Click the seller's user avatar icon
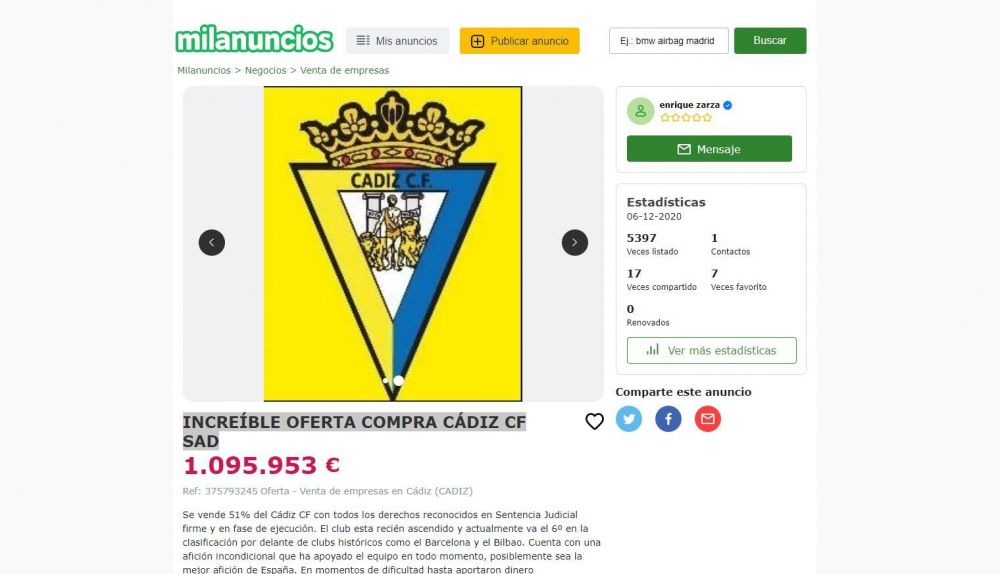The image size is (1000, 574). [640, 111]
